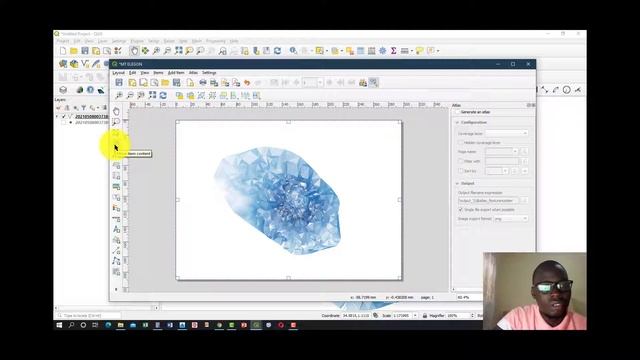
Task: Select the layout Zoom magnifier tool
Action: coord(116,122)
